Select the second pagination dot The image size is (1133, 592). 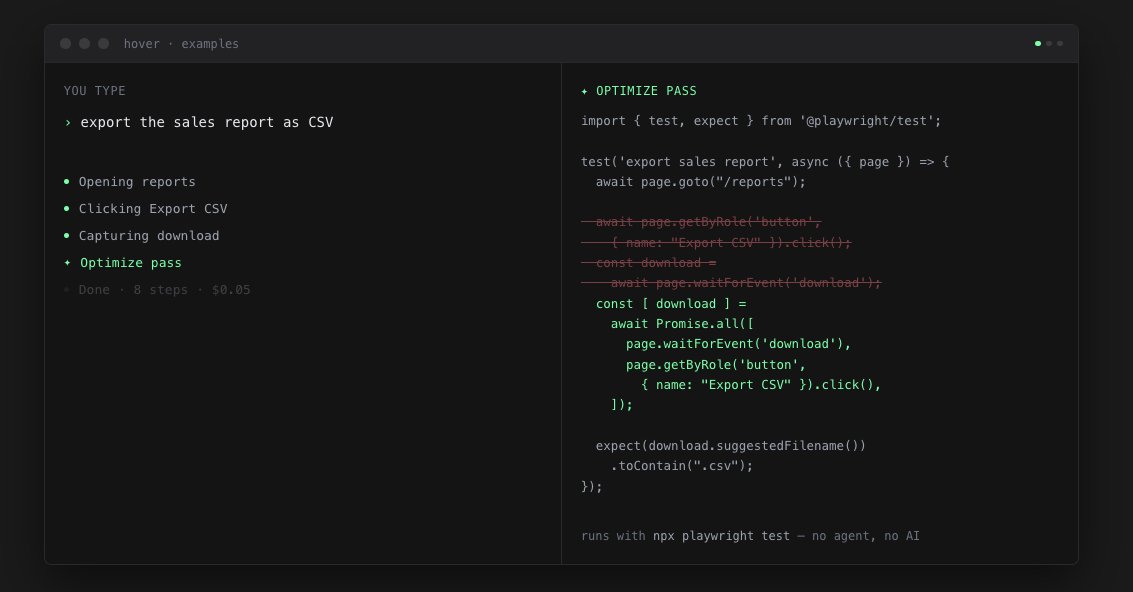1049,43
